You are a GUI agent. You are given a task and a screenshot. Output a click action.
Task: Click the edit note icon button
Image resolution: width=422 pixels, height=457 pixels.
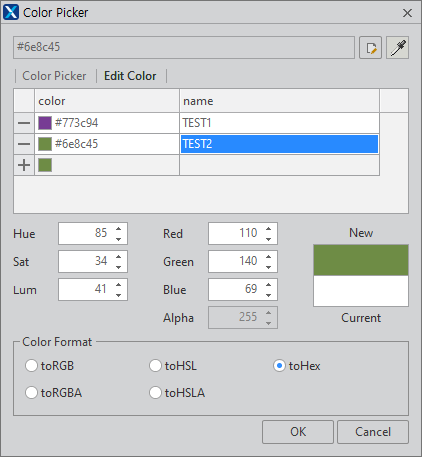point(370,48)
